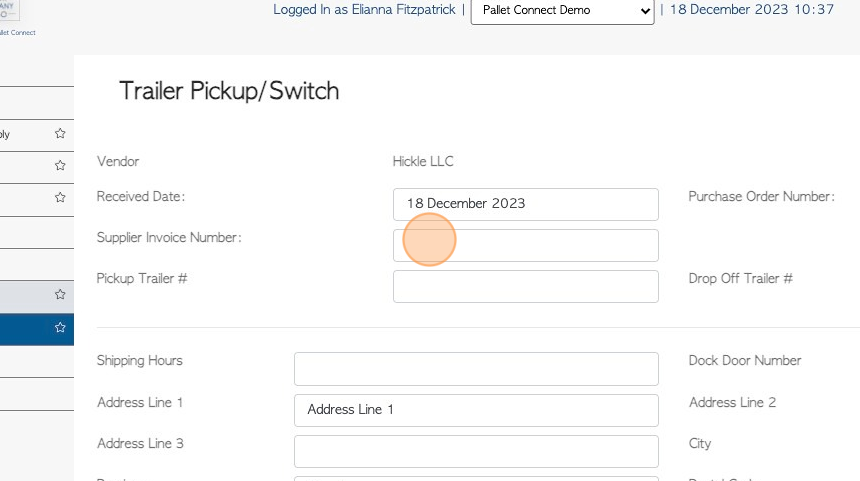Click the star in the blue highlighted sidebar row
860x481 pixels.
60,327
